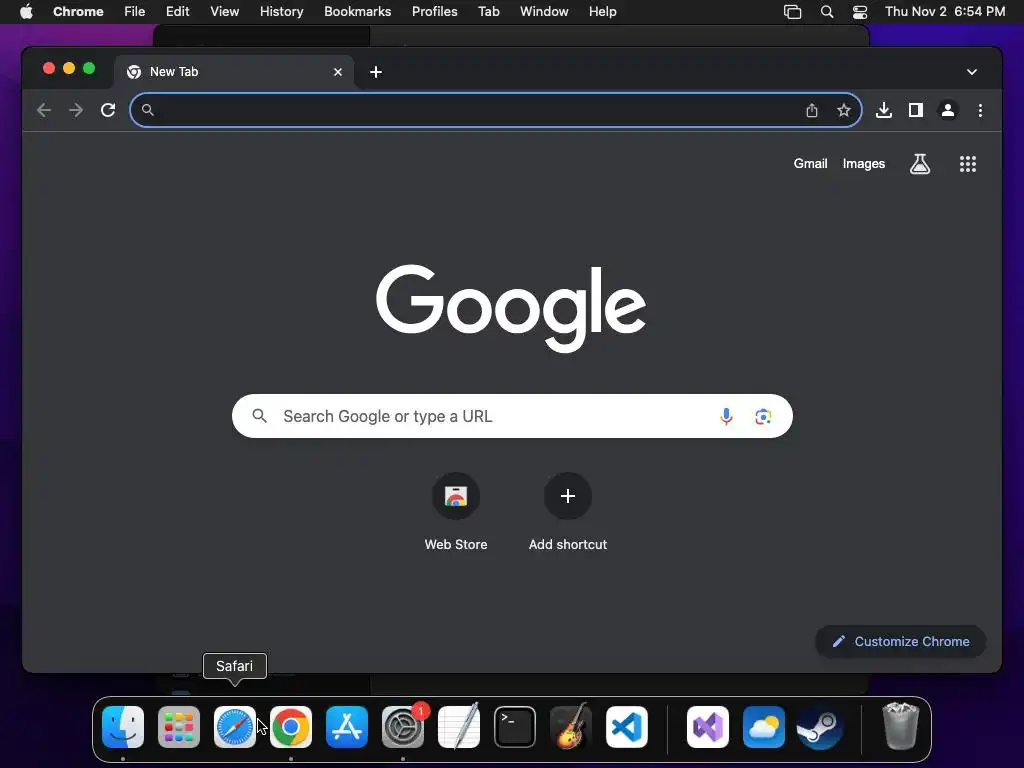This screenshot has height=768, width=1024.
Task: Open Search Labs flask icon
Action: pyautogui.click(x=920, y=164)
